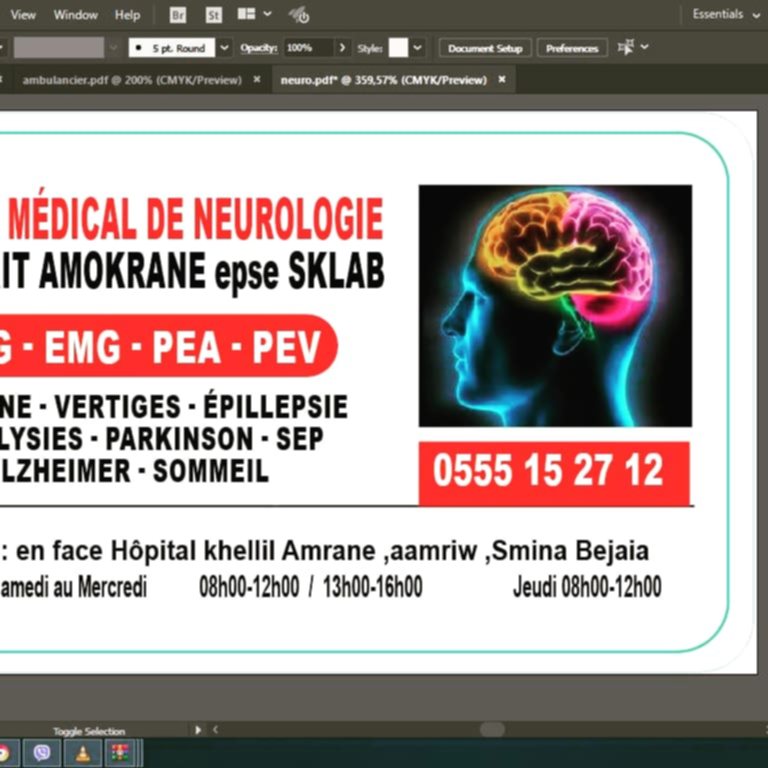Open Adobe Bridge via the Br icon

click(x=178, y=15)
